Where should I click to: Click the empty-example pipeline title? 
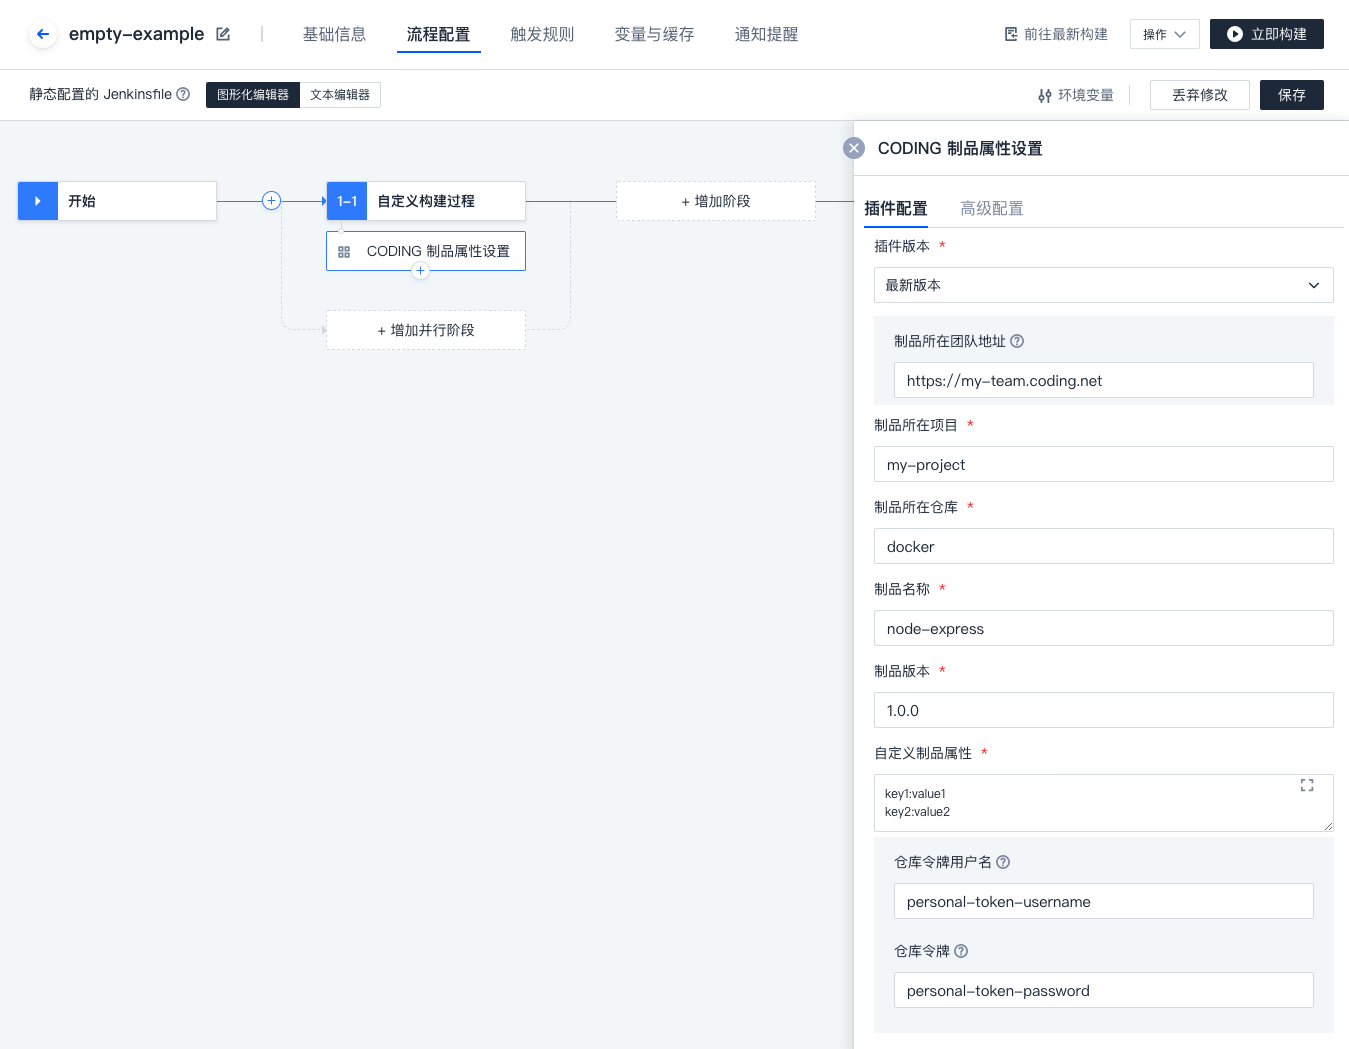tap(136, 34)
